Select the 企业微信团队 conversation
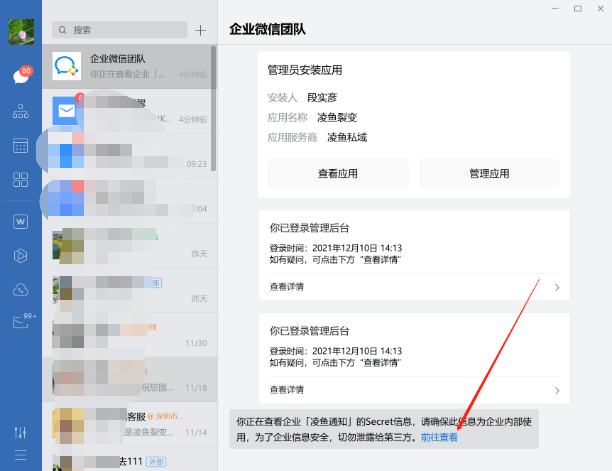 pyautogui.click(x=128, y=66)
